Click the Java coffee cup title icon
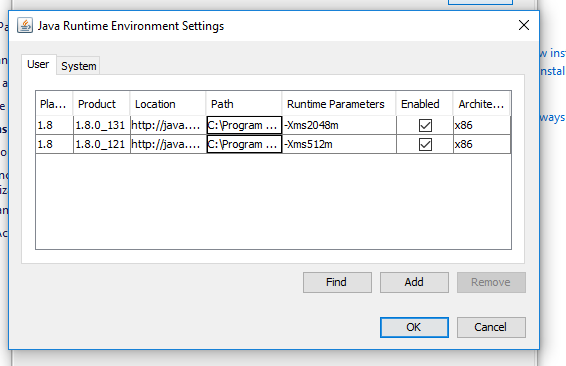The image size is (566, 366). point(25,26)
